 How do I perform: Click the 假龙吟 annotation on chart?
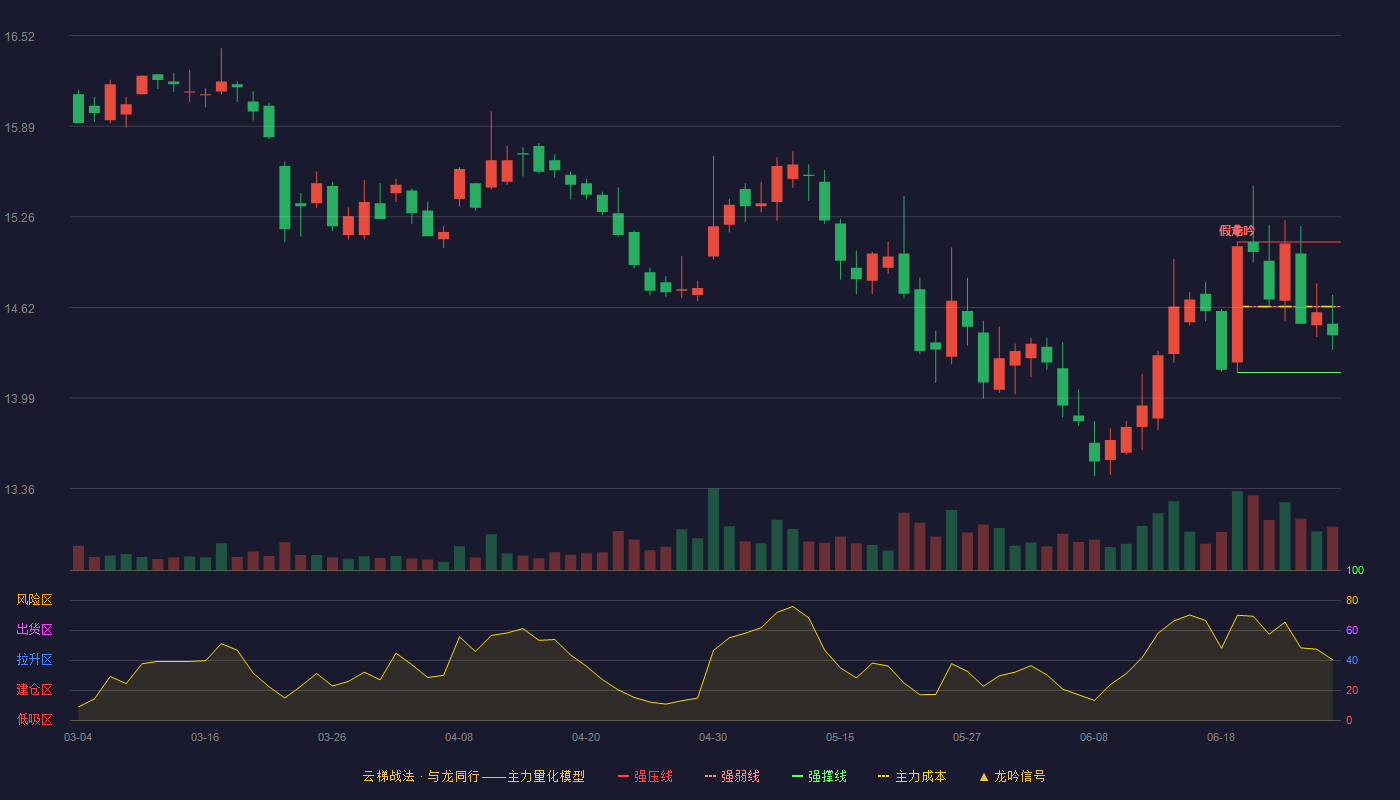(x=1236, y=231)
